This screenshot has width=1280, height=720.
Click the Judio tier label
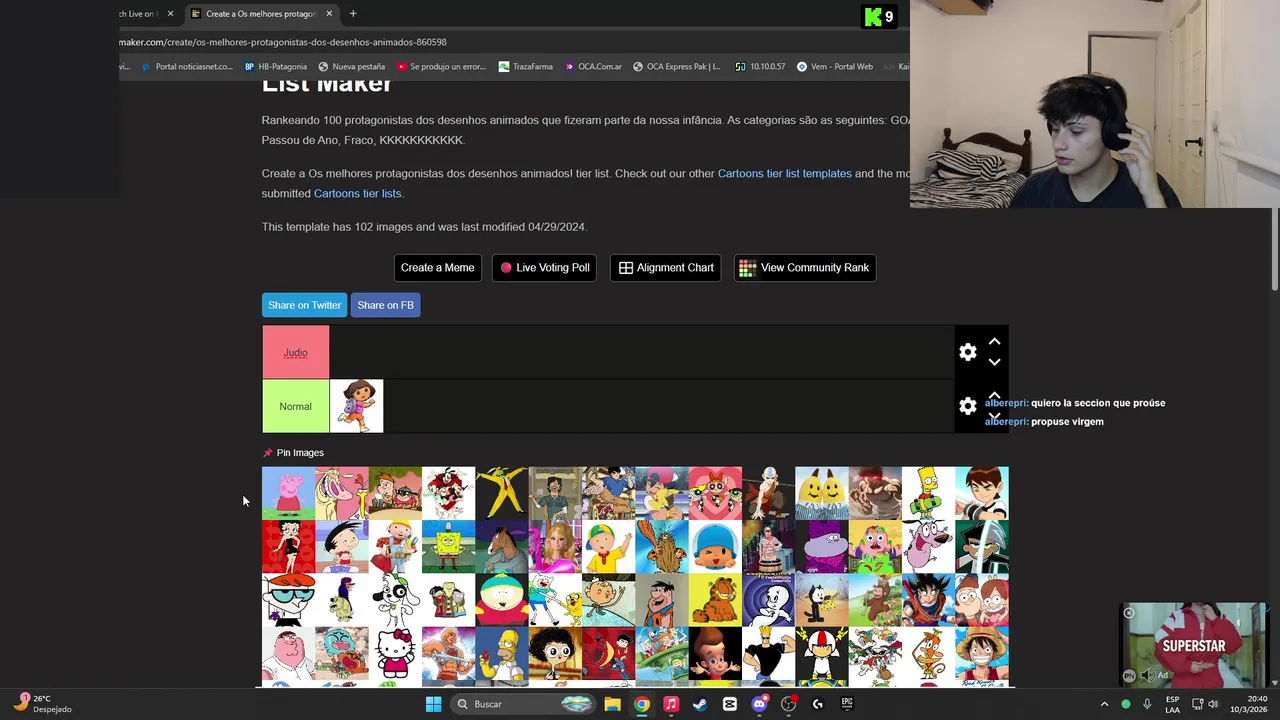pyautogui.click(x=295, y=352)
